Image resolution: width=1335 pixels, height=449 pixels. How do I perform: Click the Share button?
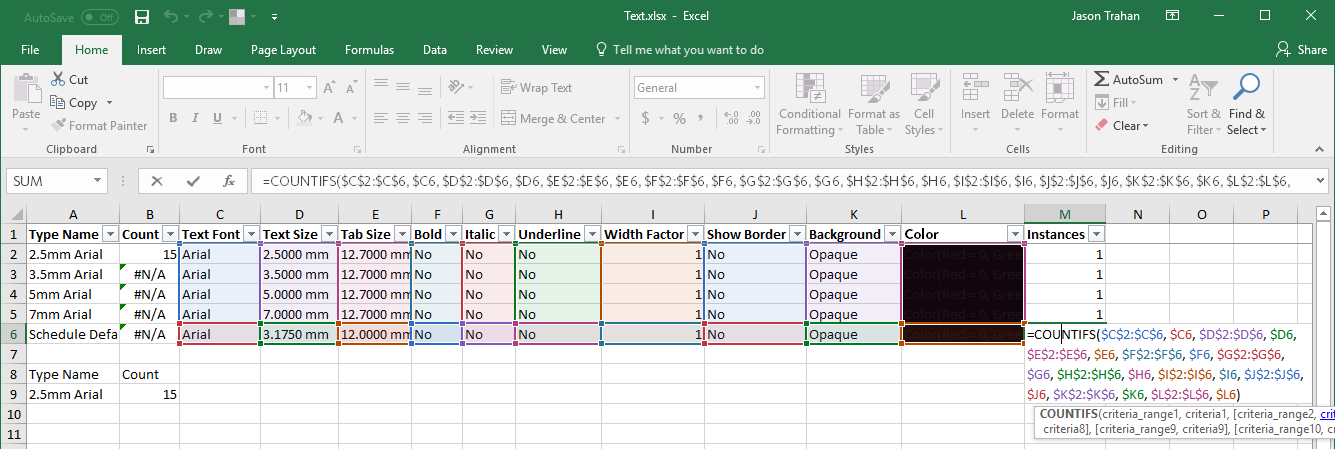pyautogui.click(x=1301, y=49)
